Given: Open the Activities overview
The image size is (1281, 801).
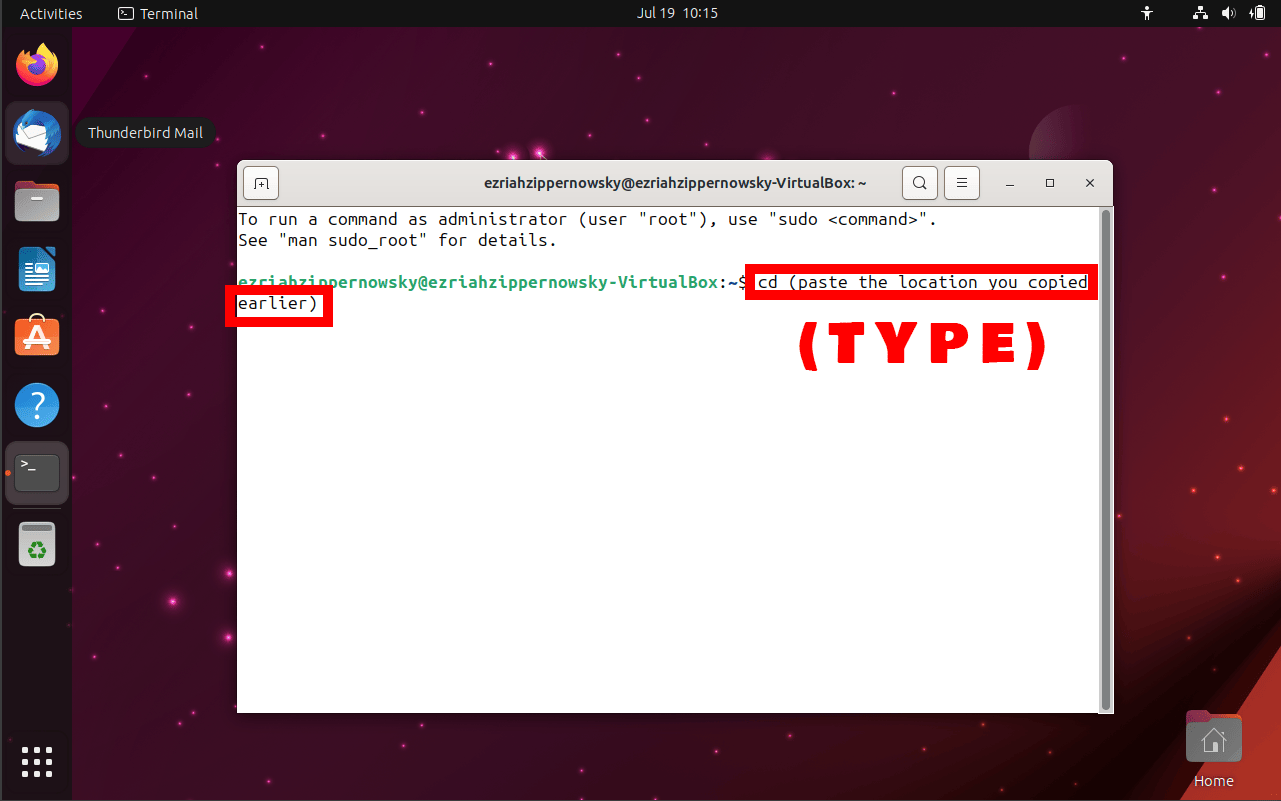Looking at the screenshot, I should click(x=50, y=13).
